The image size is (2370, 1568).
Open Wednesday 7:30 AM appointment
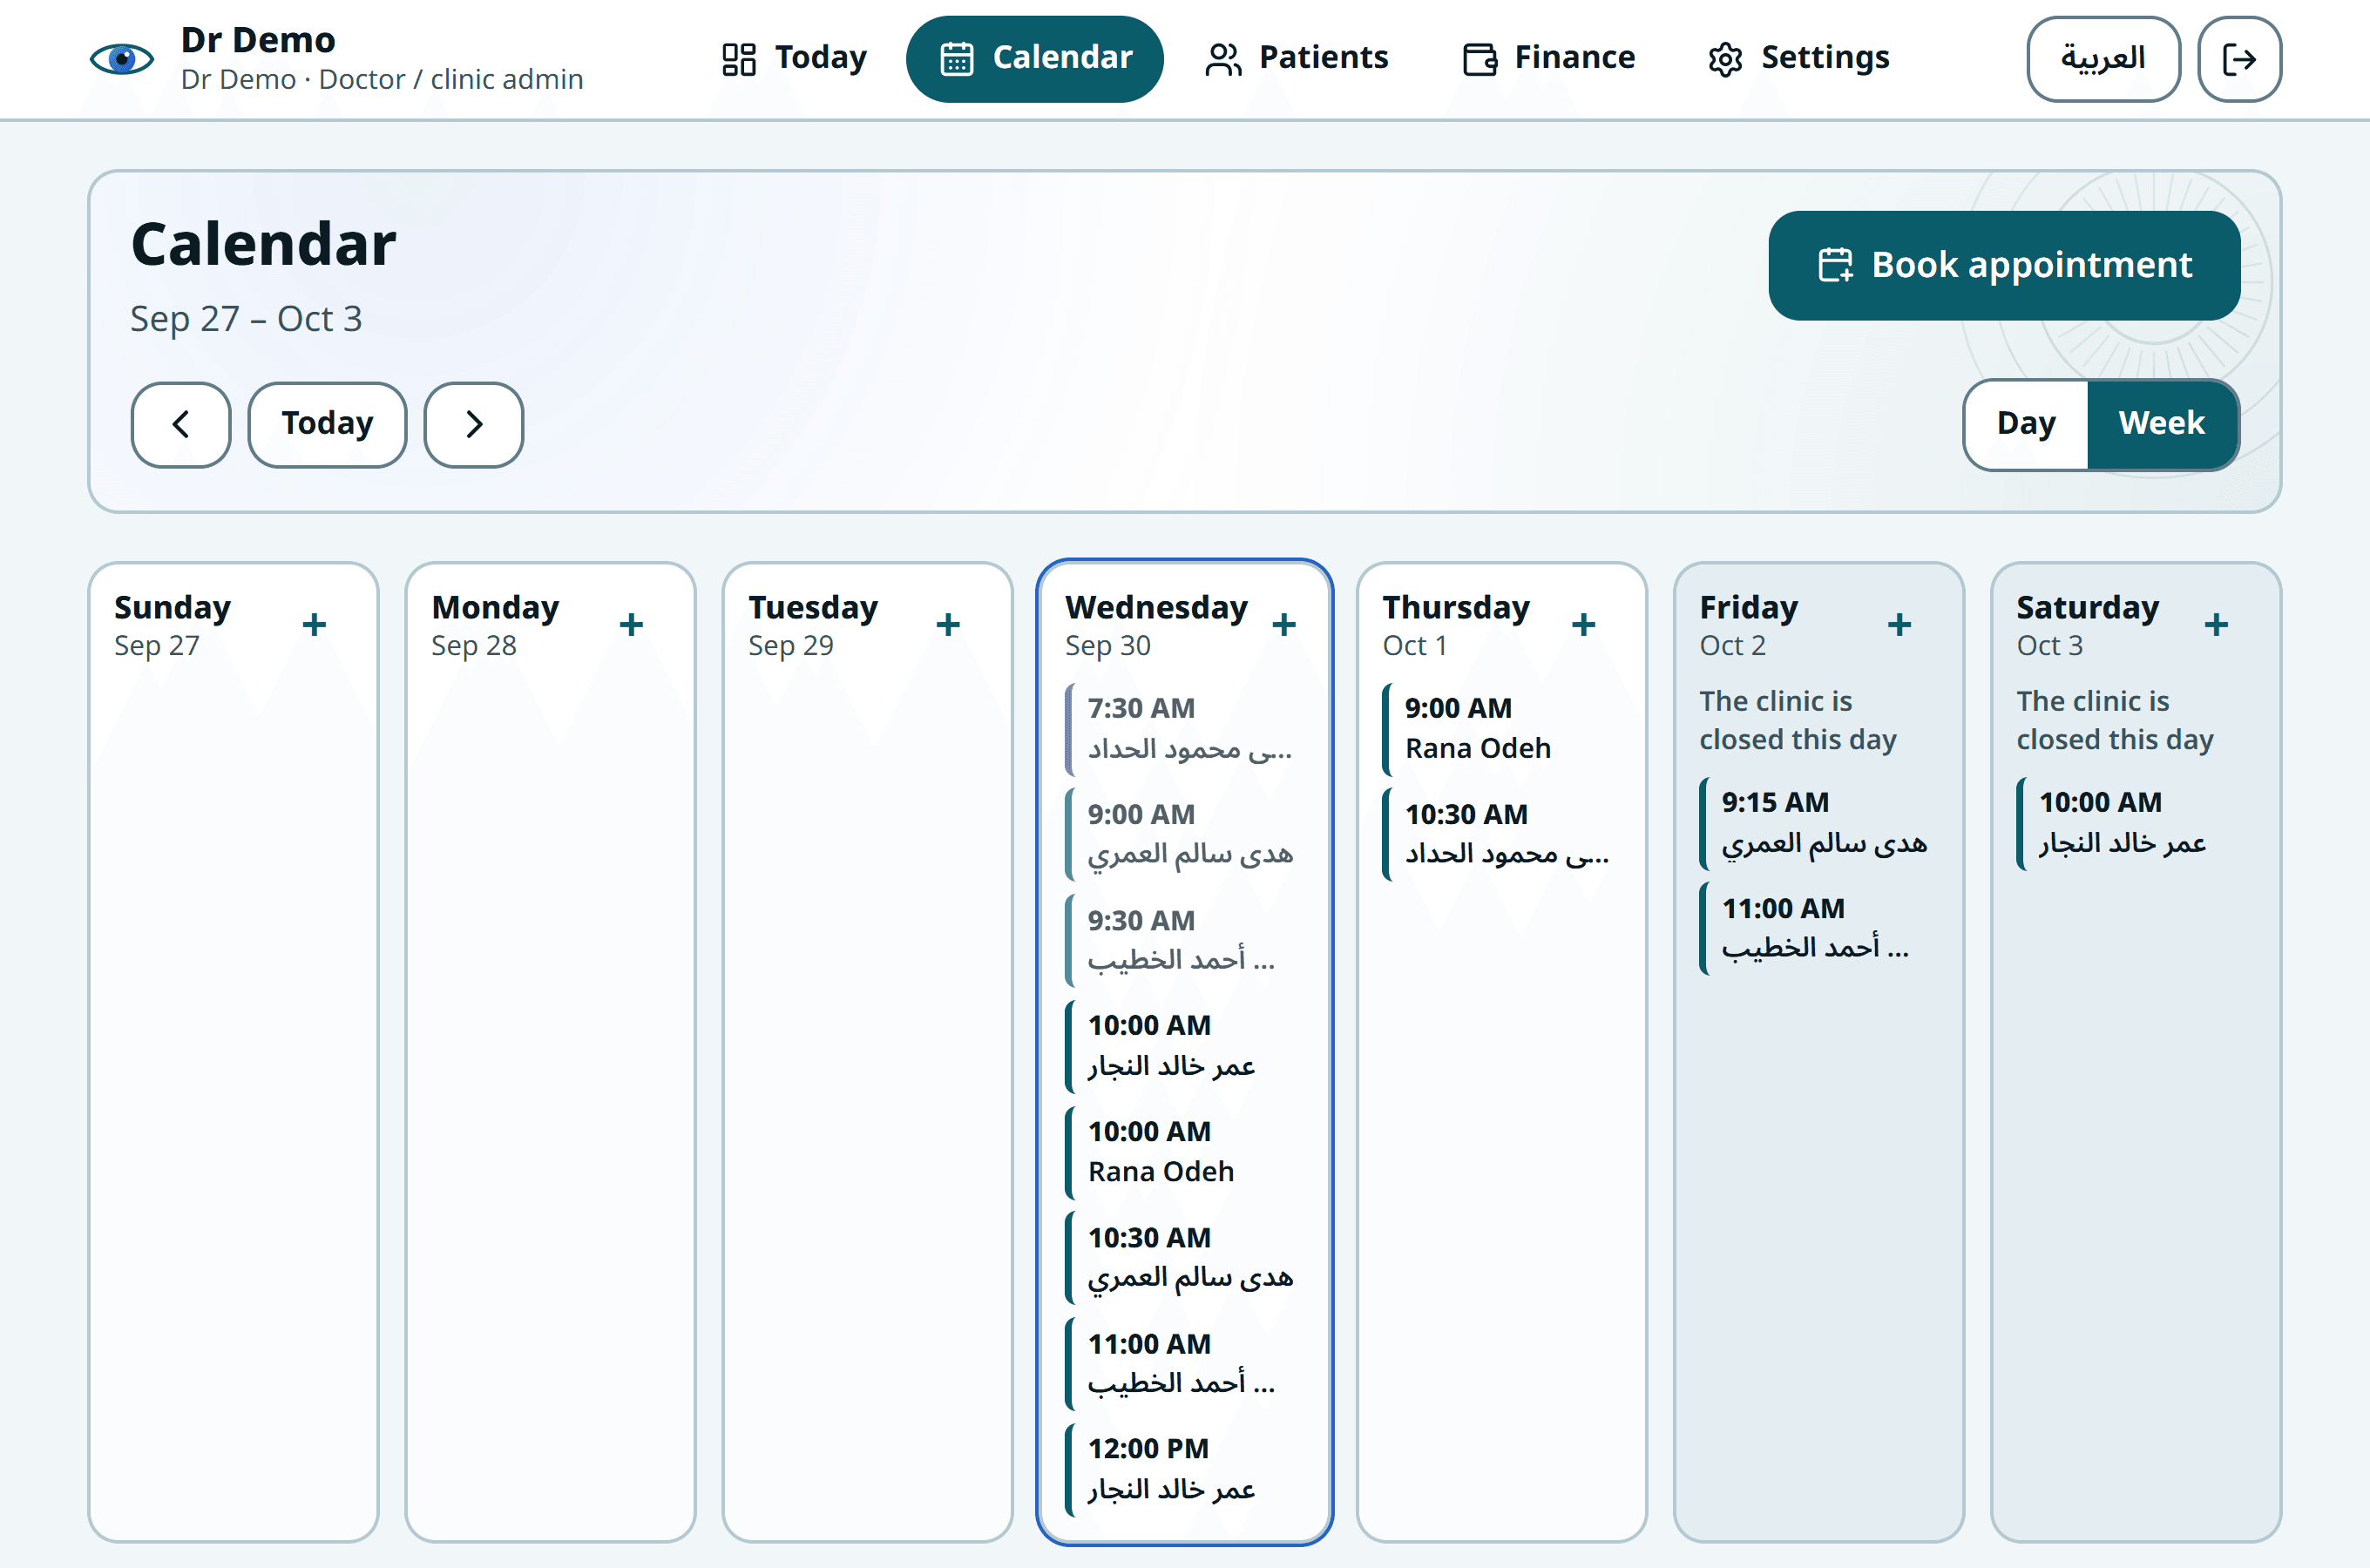point(1186,728)
